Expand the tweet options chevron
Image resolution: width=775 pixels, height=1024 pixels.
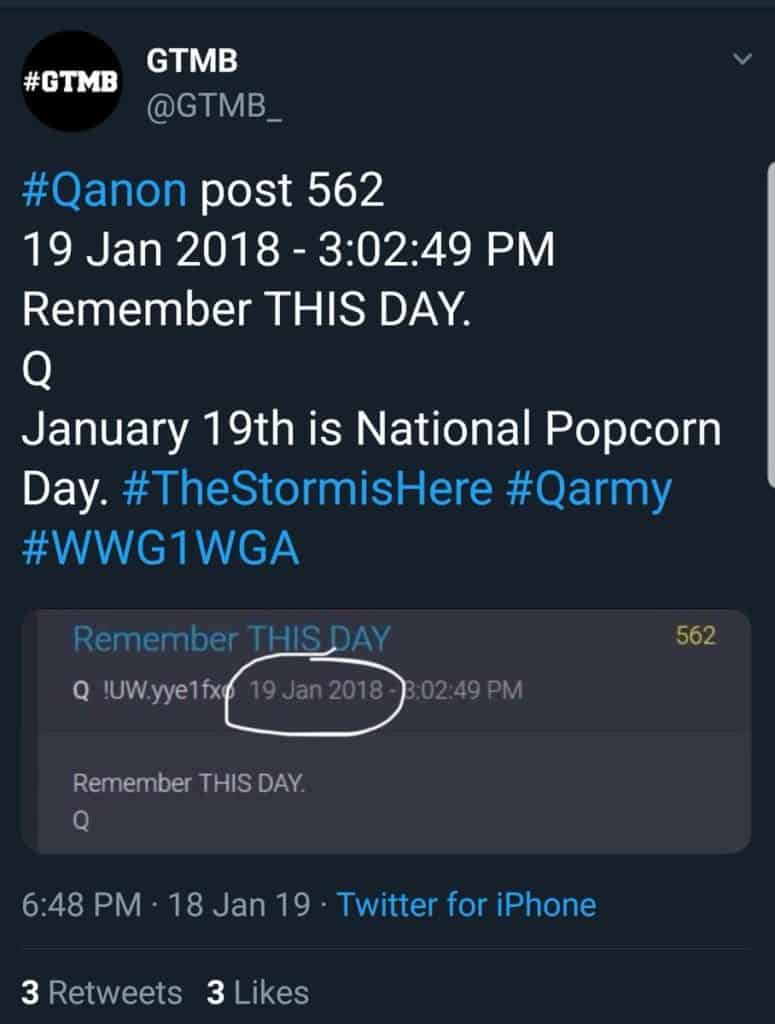point(741,60)
